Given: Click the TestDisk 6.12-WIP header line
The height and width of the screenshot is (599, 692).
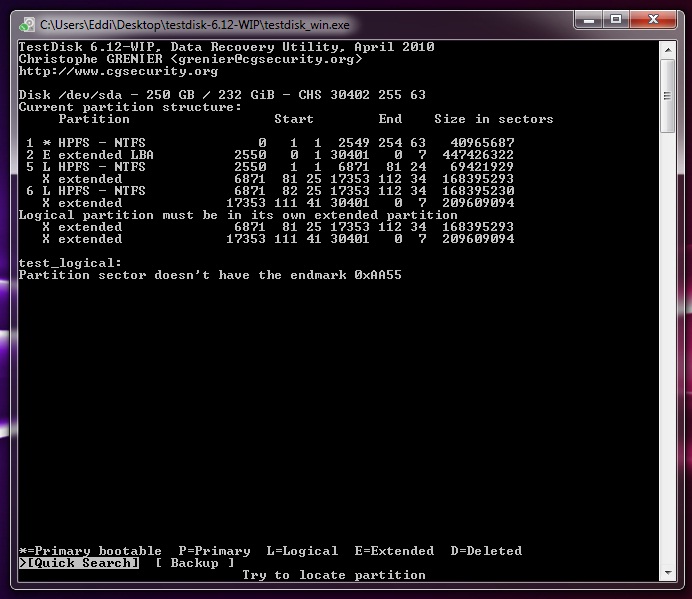Looking at the screenshot, I should (x=226, y=47).
